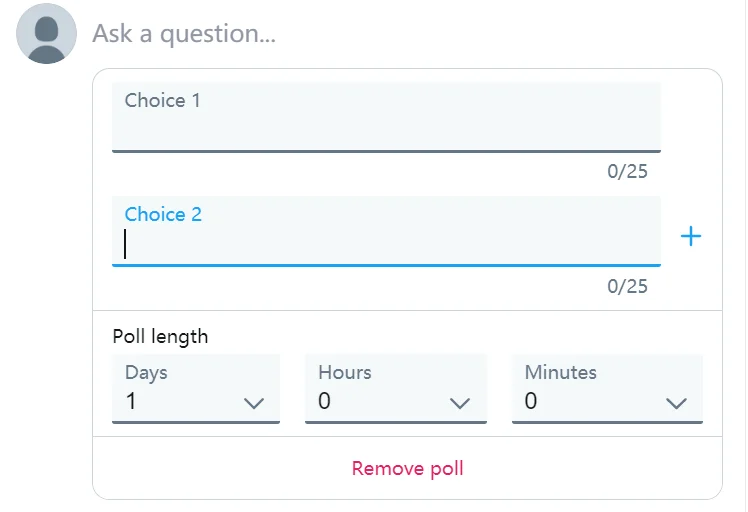
Task: Click the Days dropdown chevron arrow
Action: click(x=254, y=403)
